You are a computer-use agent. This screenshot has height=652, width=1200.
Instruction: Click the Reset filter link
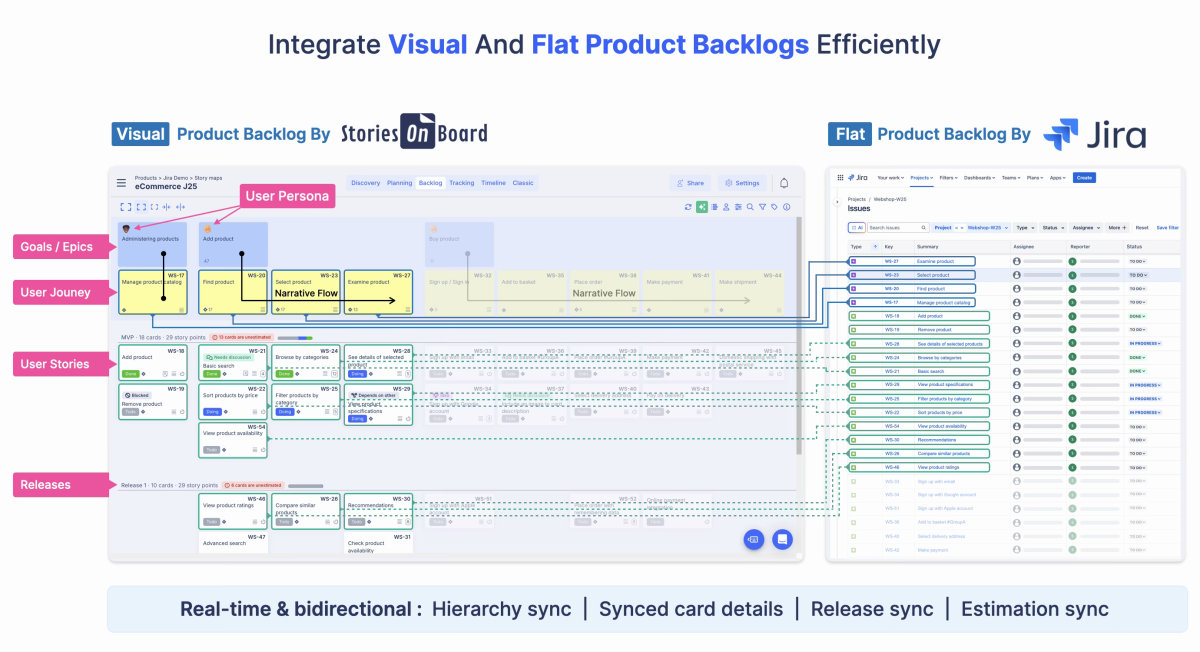1142,228
